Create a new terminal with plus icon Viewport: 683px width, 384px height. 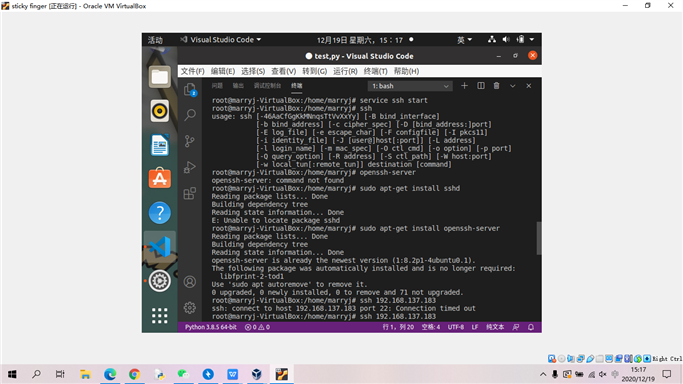pyautogui.click(x=464, y=86)
